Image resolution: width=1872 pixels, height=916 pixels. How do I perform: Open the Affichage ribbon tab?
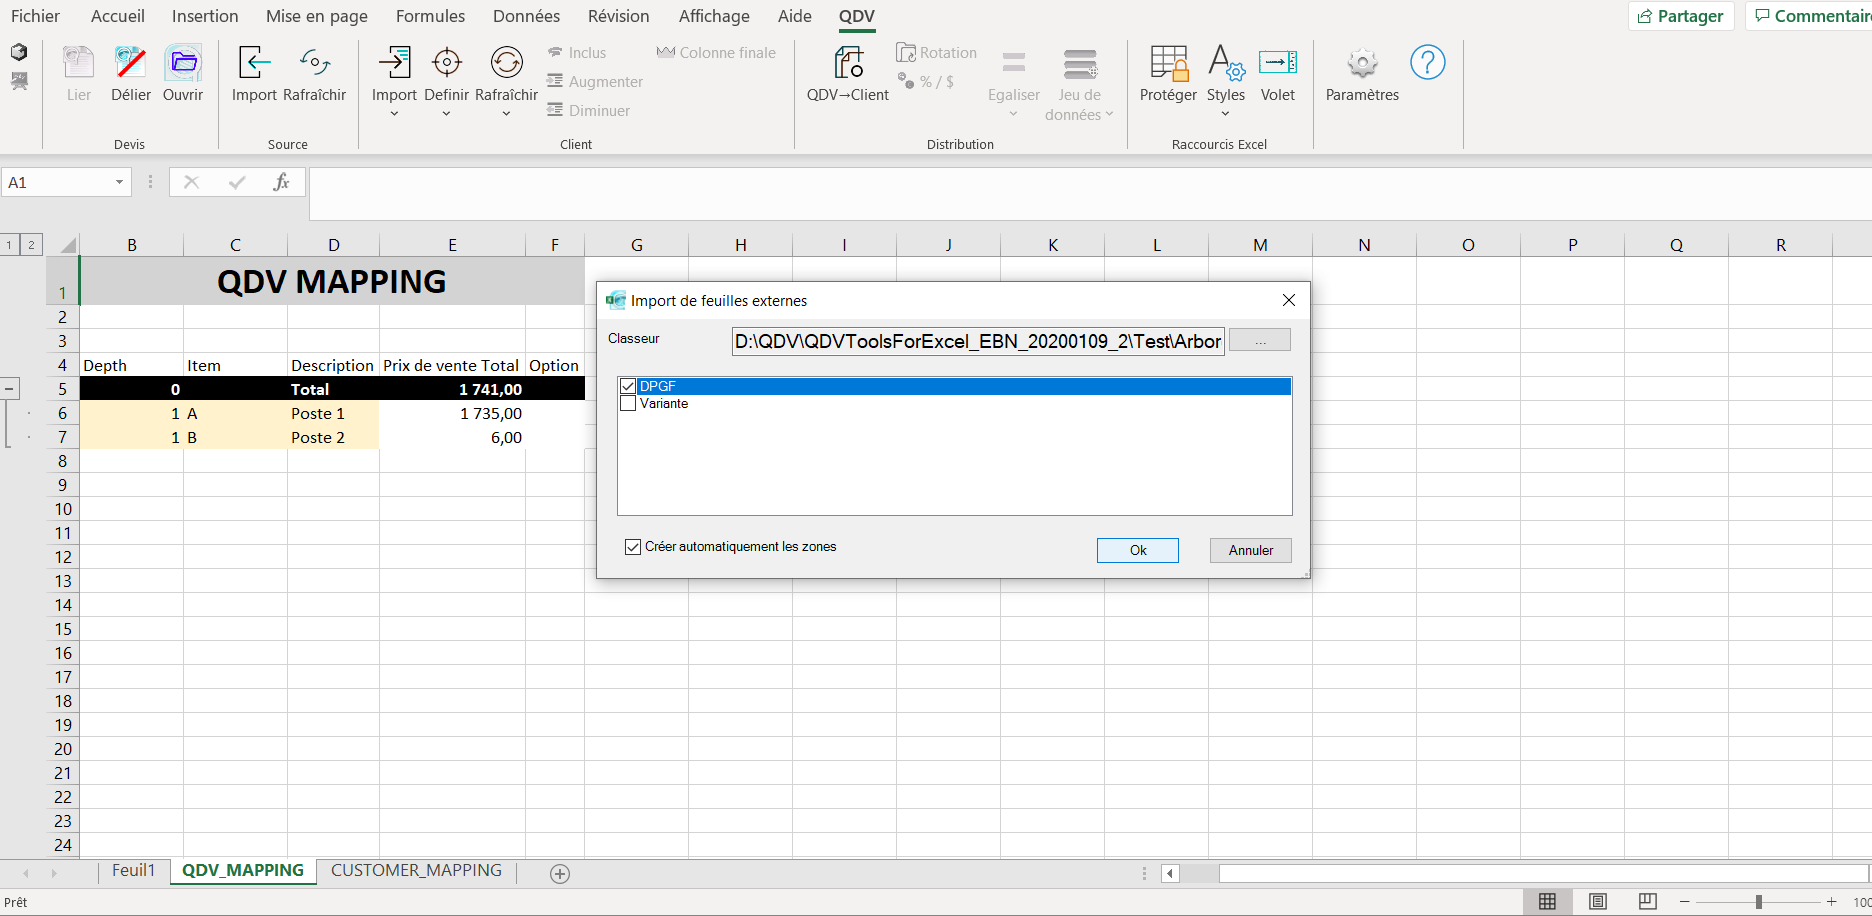pos(714,16)
